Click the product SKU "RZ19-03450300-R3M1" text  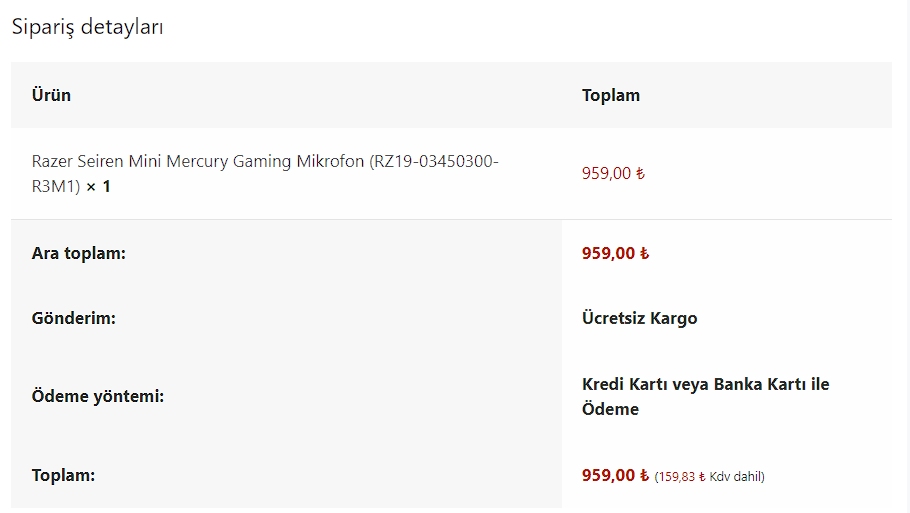pos(435,161)
